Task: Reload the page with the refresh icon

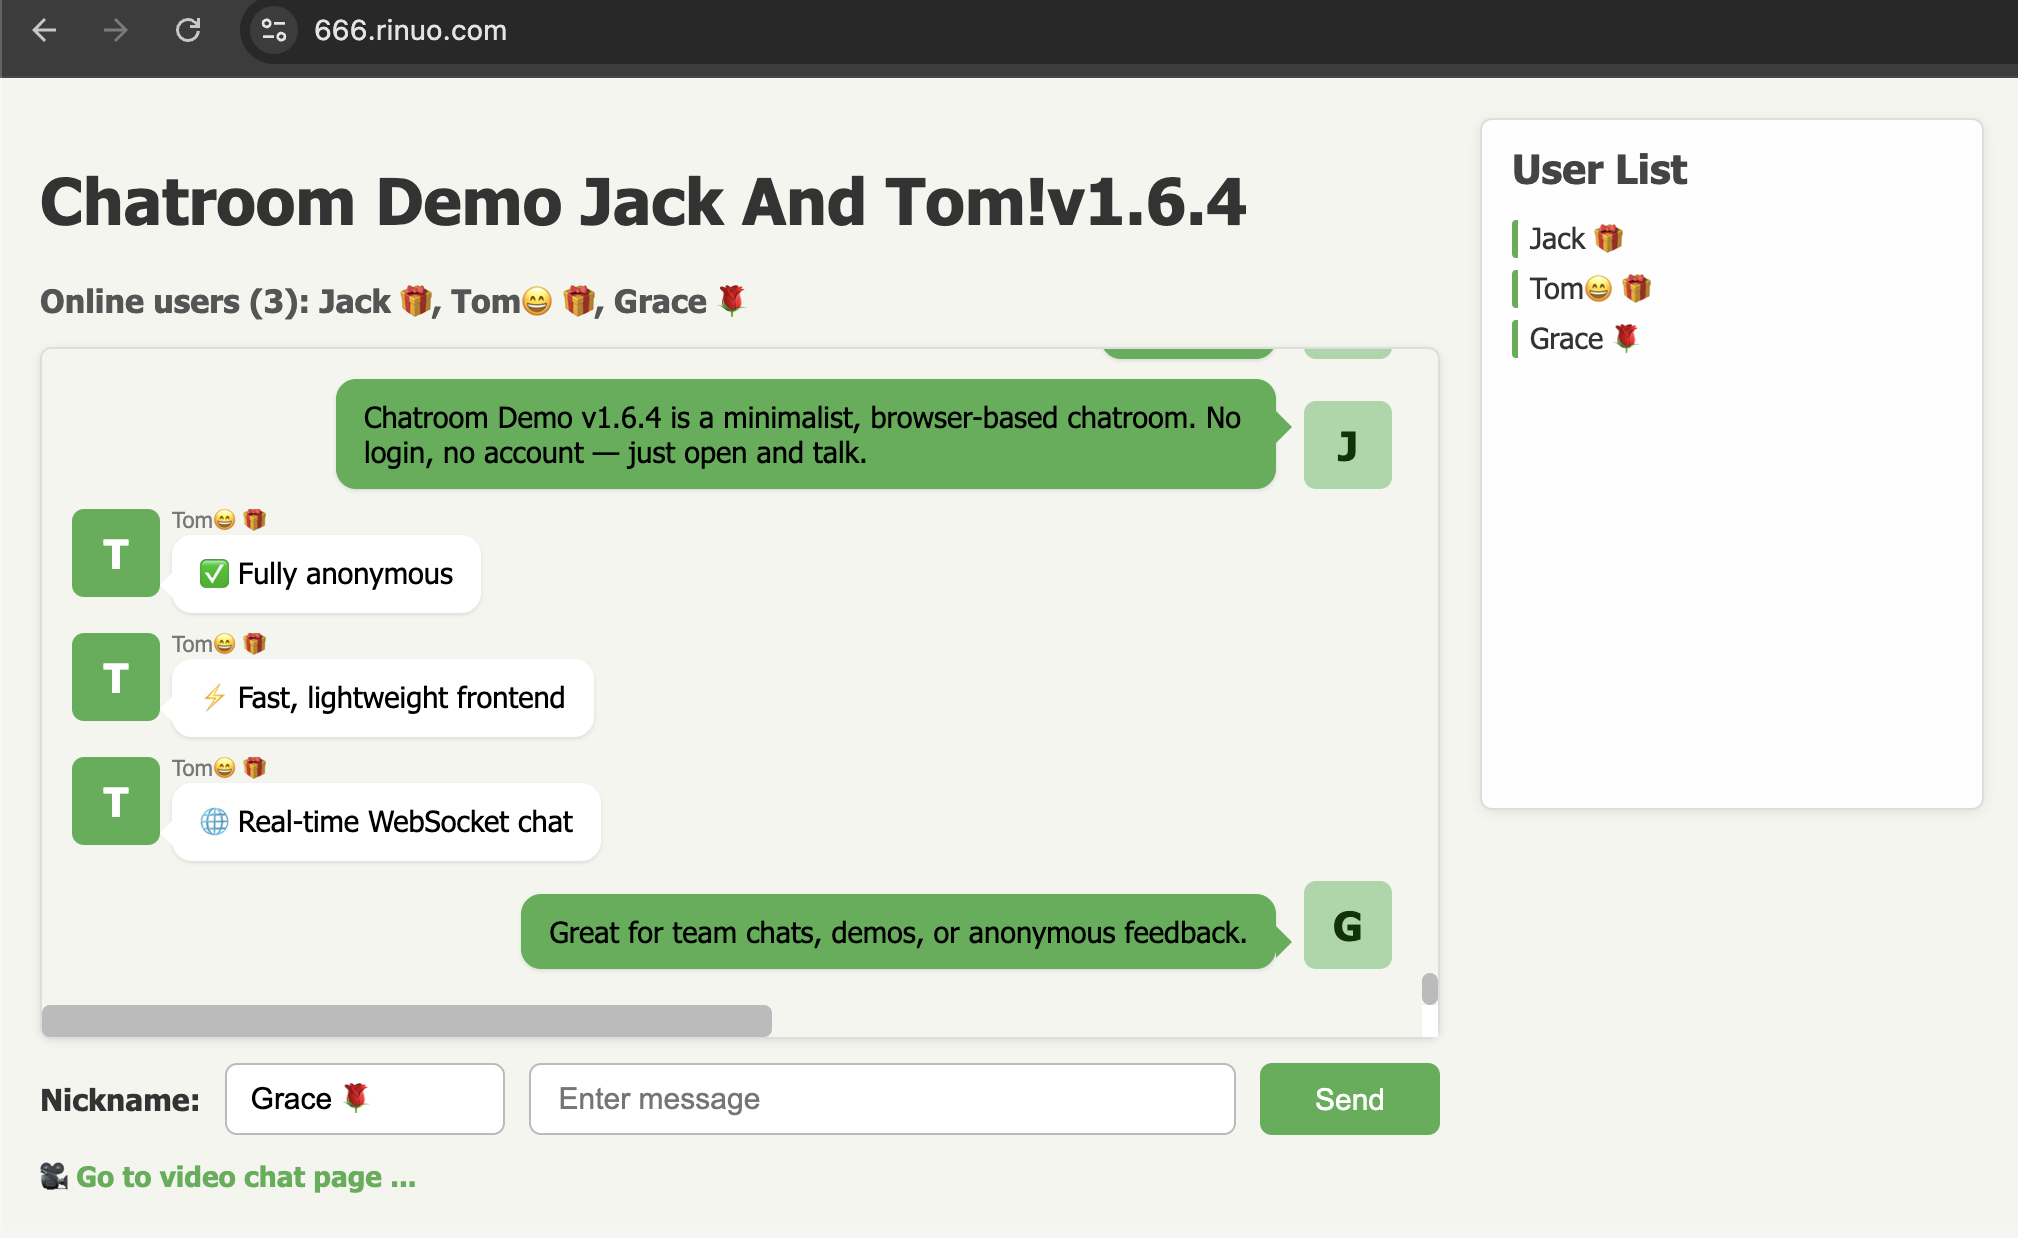Action: pos(188,30)
